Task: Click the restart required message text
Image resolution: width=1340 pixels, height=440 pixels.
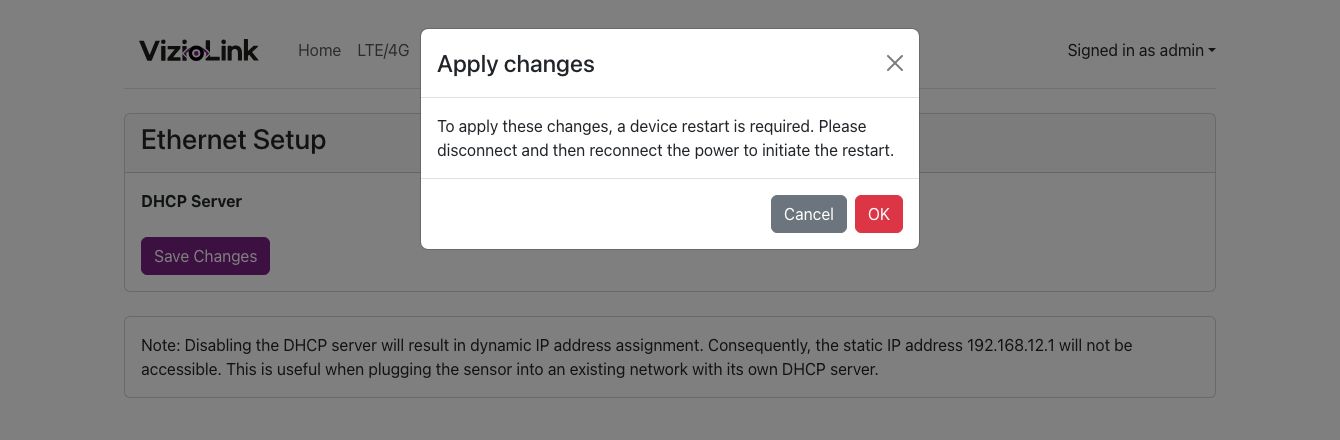Action: coord(665,138)
